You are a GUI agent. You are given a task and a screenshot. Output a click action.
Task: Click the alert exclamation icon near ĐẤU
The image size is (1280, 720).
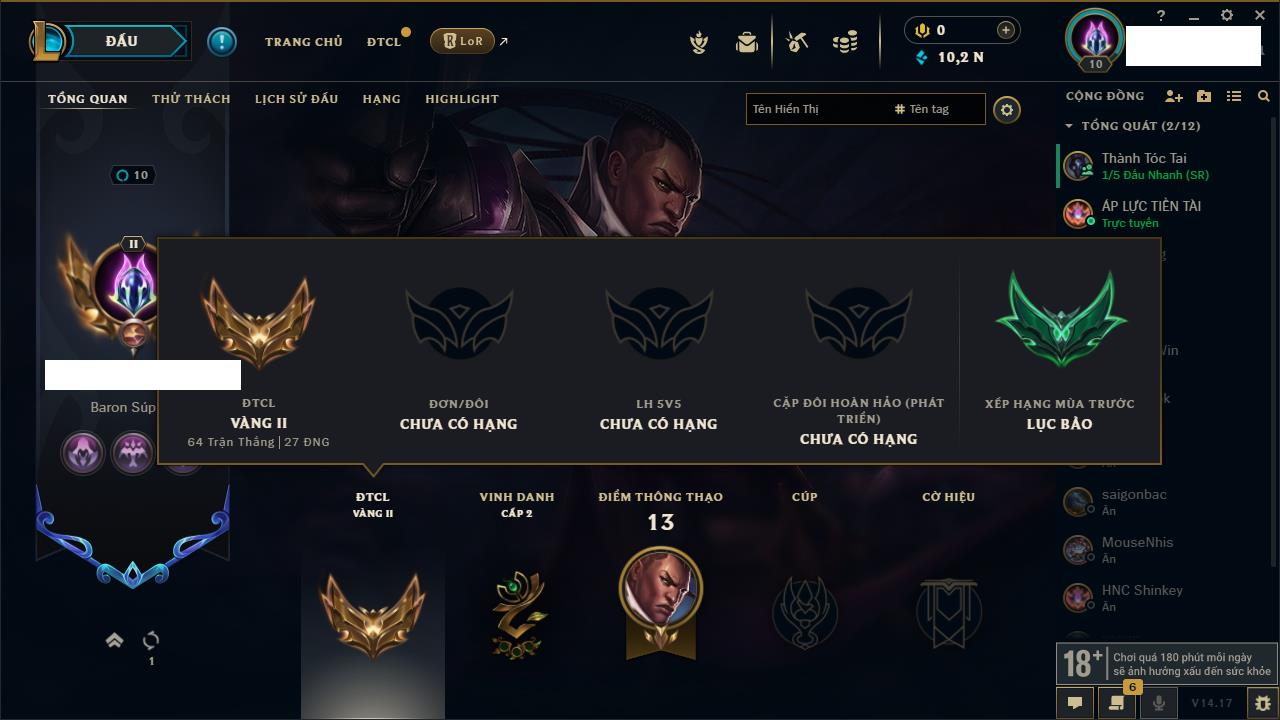pyautogui.click(x=222, y=41)
